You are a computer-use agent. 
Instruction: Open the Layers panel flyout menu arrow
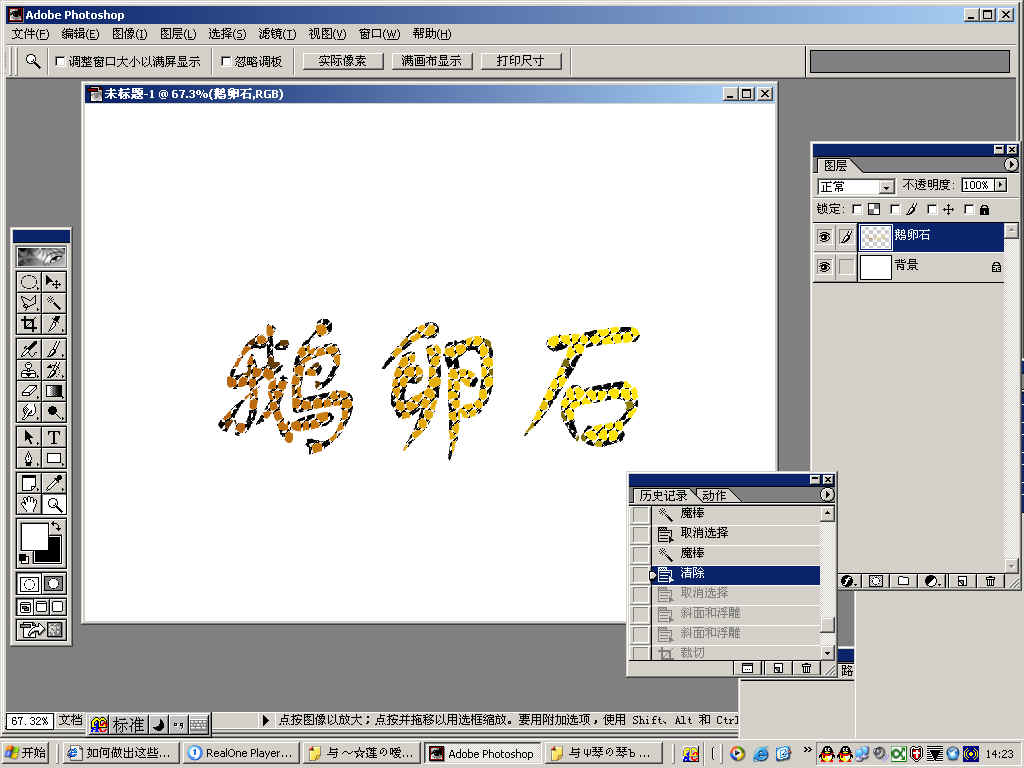[1010, 165]
